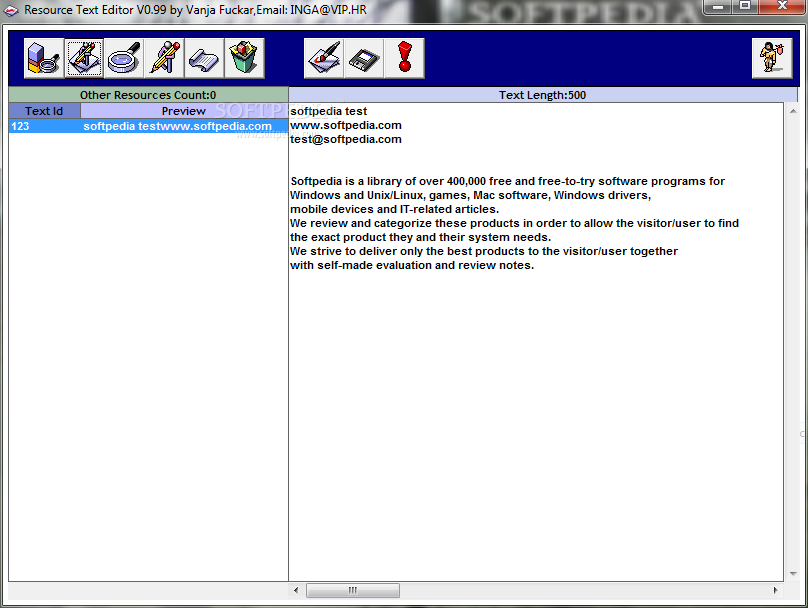Viewport: 808px width, 608px height.
Task: Click the red exclamation mark icon
Action: tap(405, 58)
